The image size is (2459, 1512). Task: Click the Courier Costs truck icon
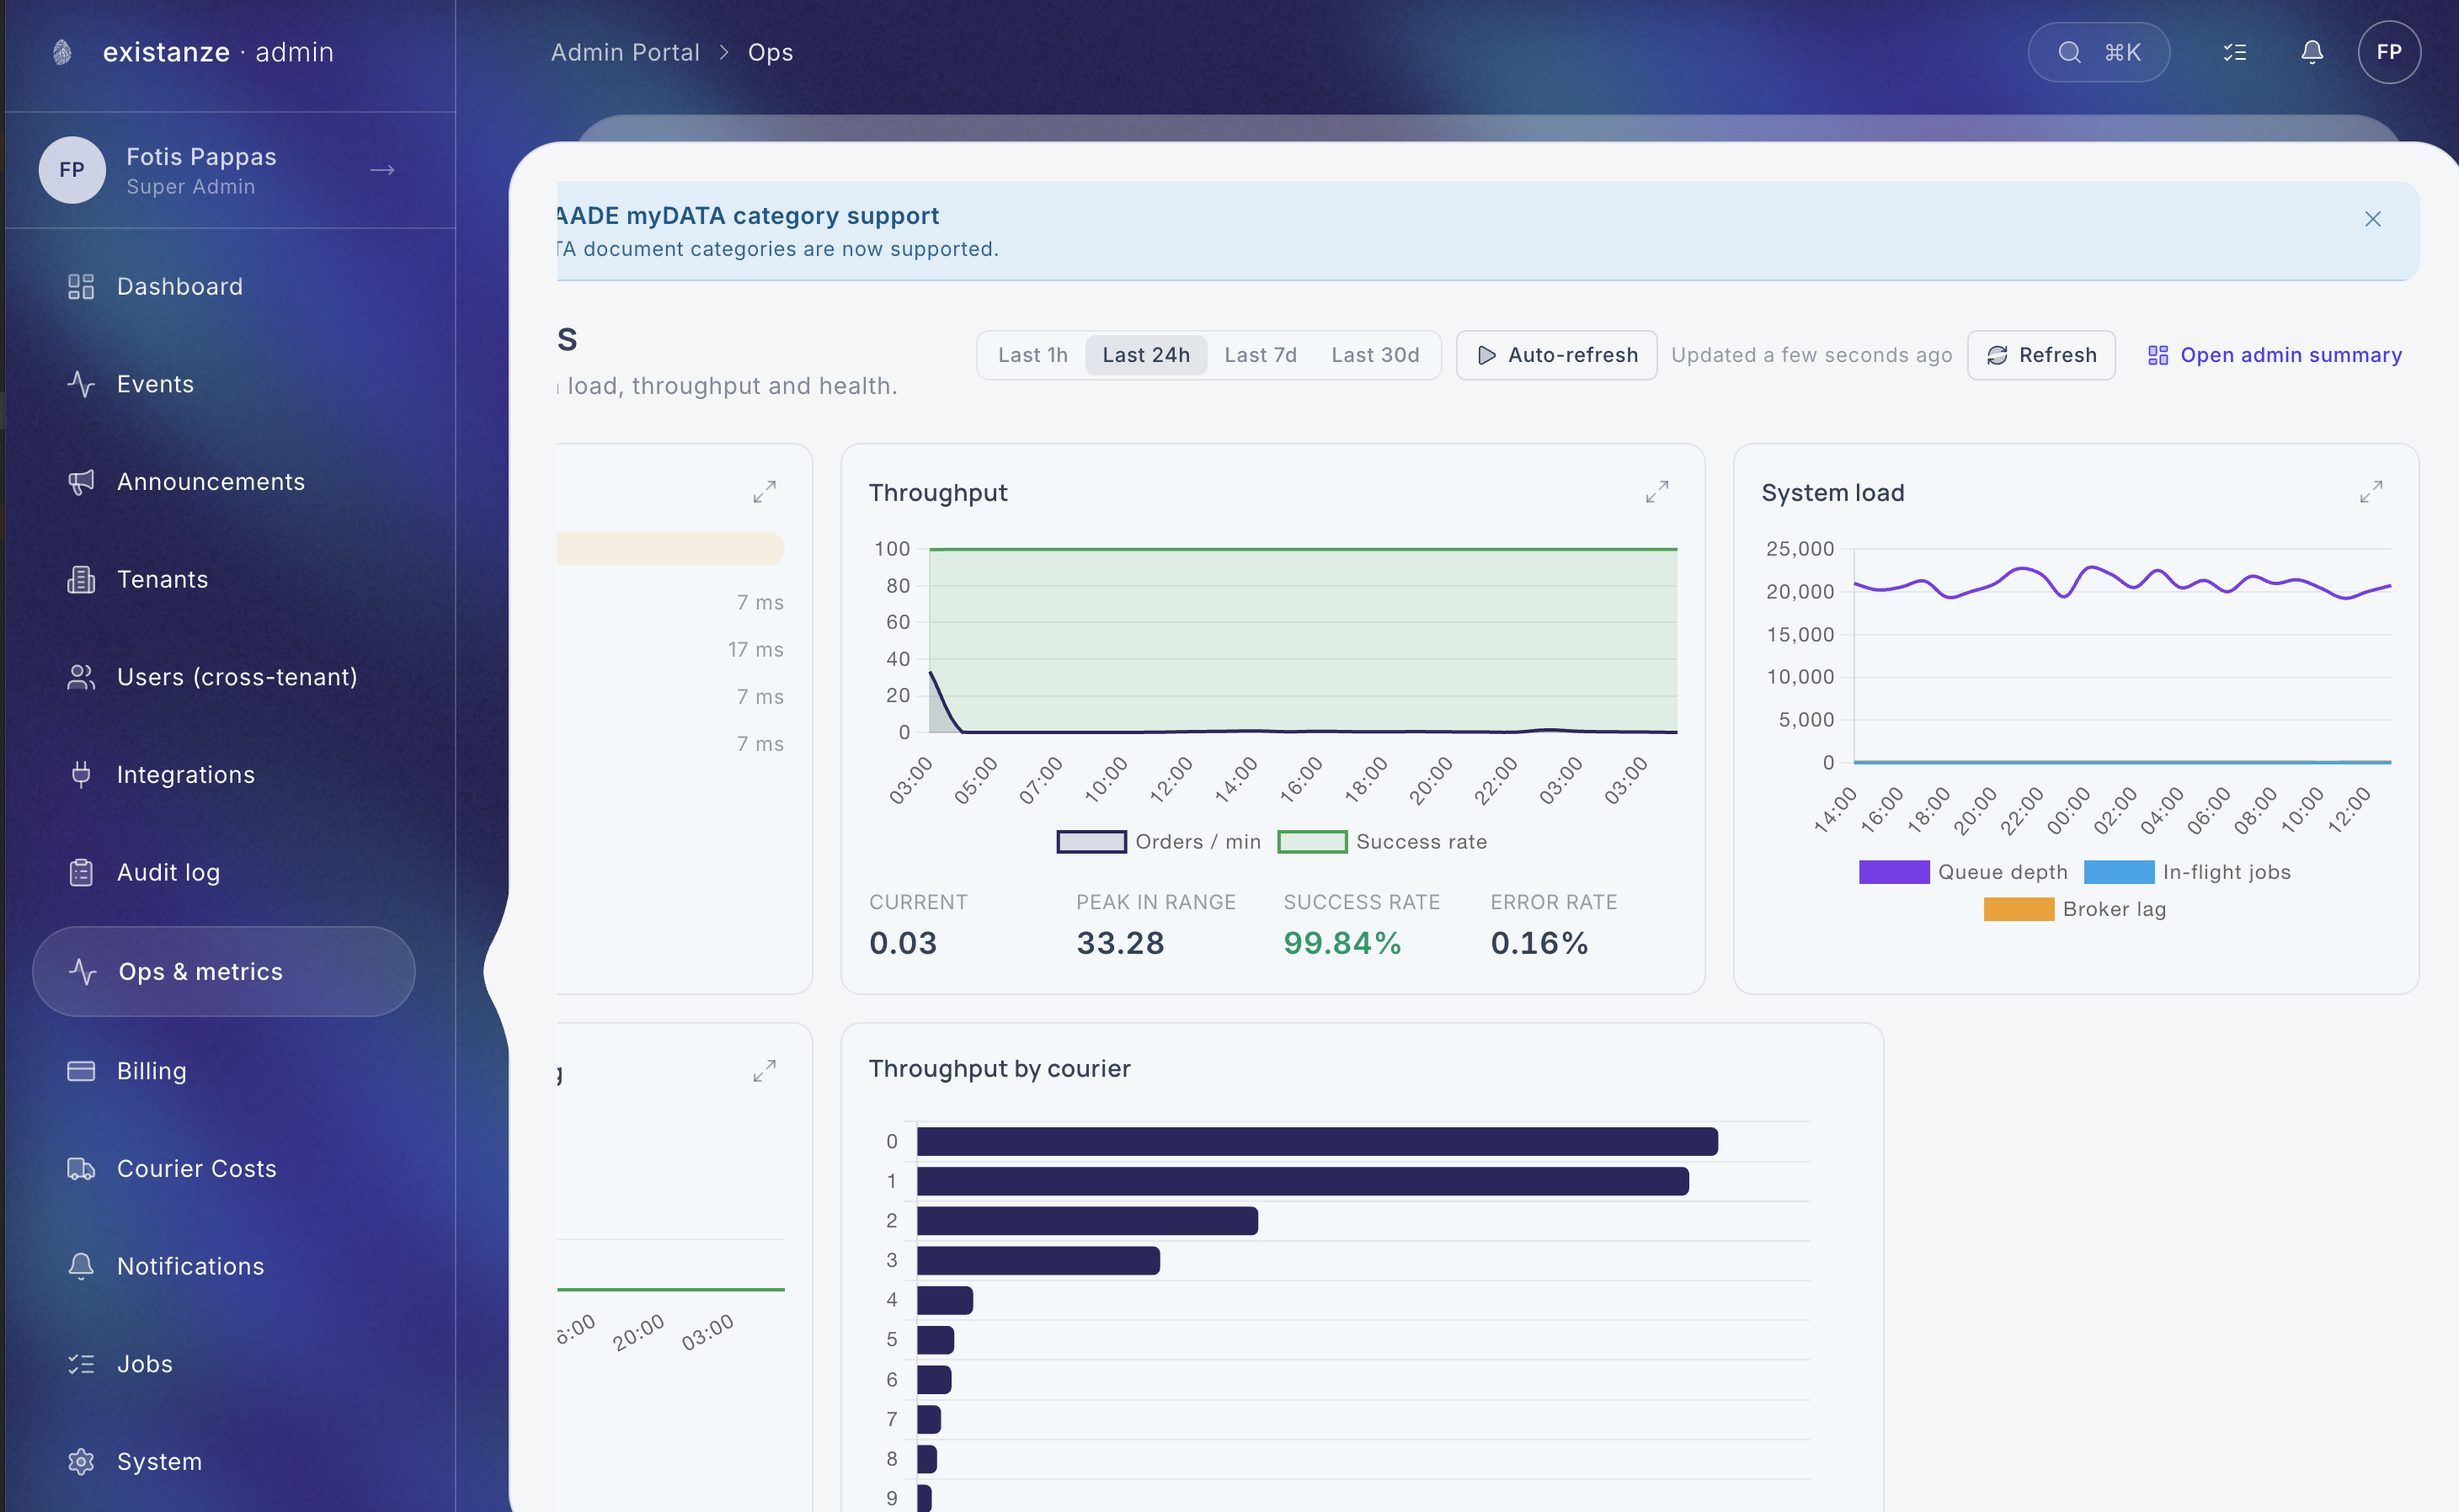point(81,1168)
